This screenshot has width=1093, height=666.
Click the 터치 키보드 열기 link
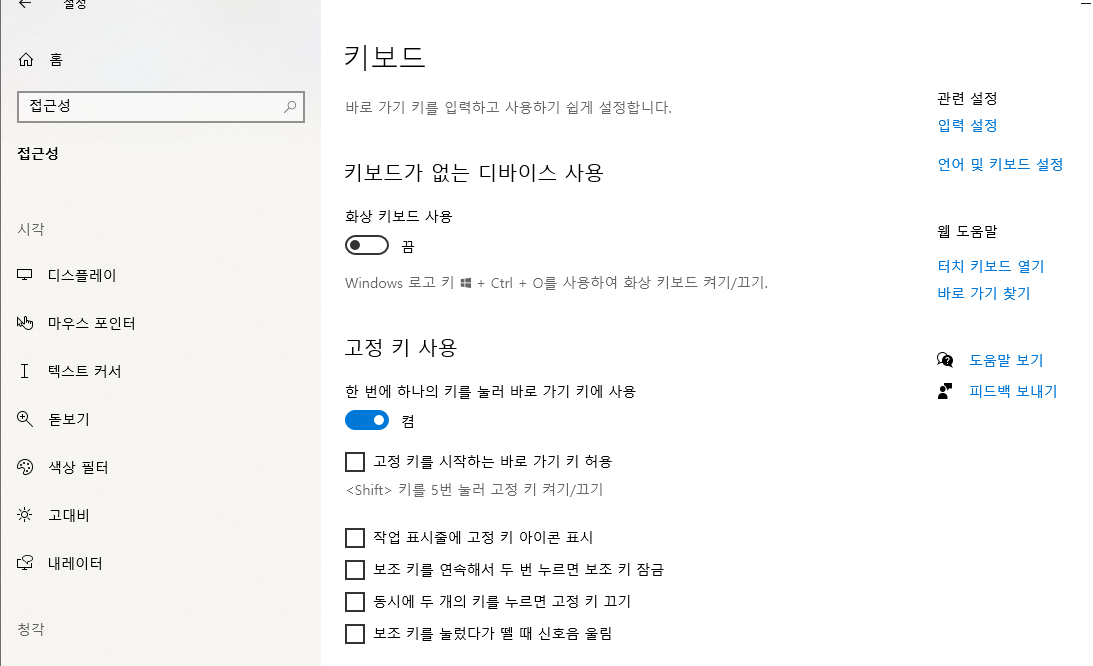pos(990,266)
